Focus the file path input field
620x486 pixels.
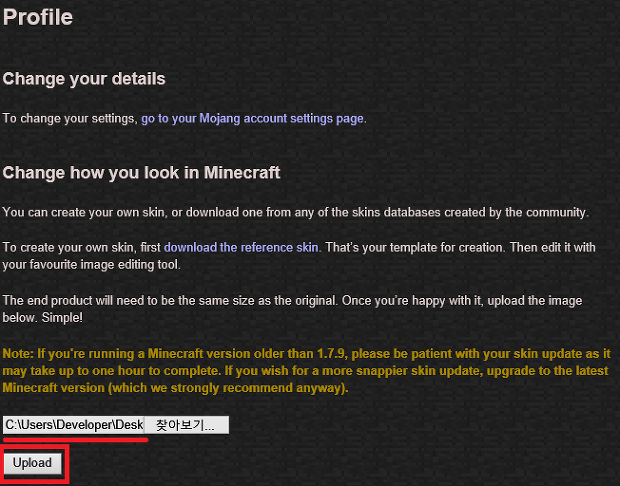pyautogui.click(x=74, y=425)
